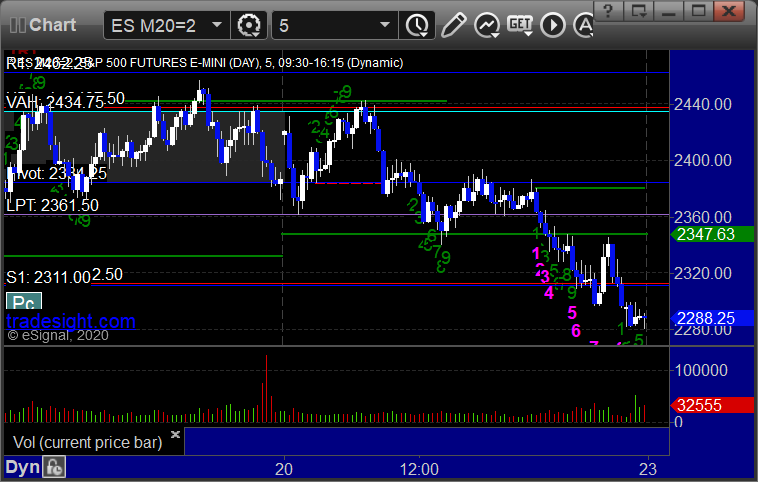
Task: Close the volume study pane with X
Action: (175, 434)
